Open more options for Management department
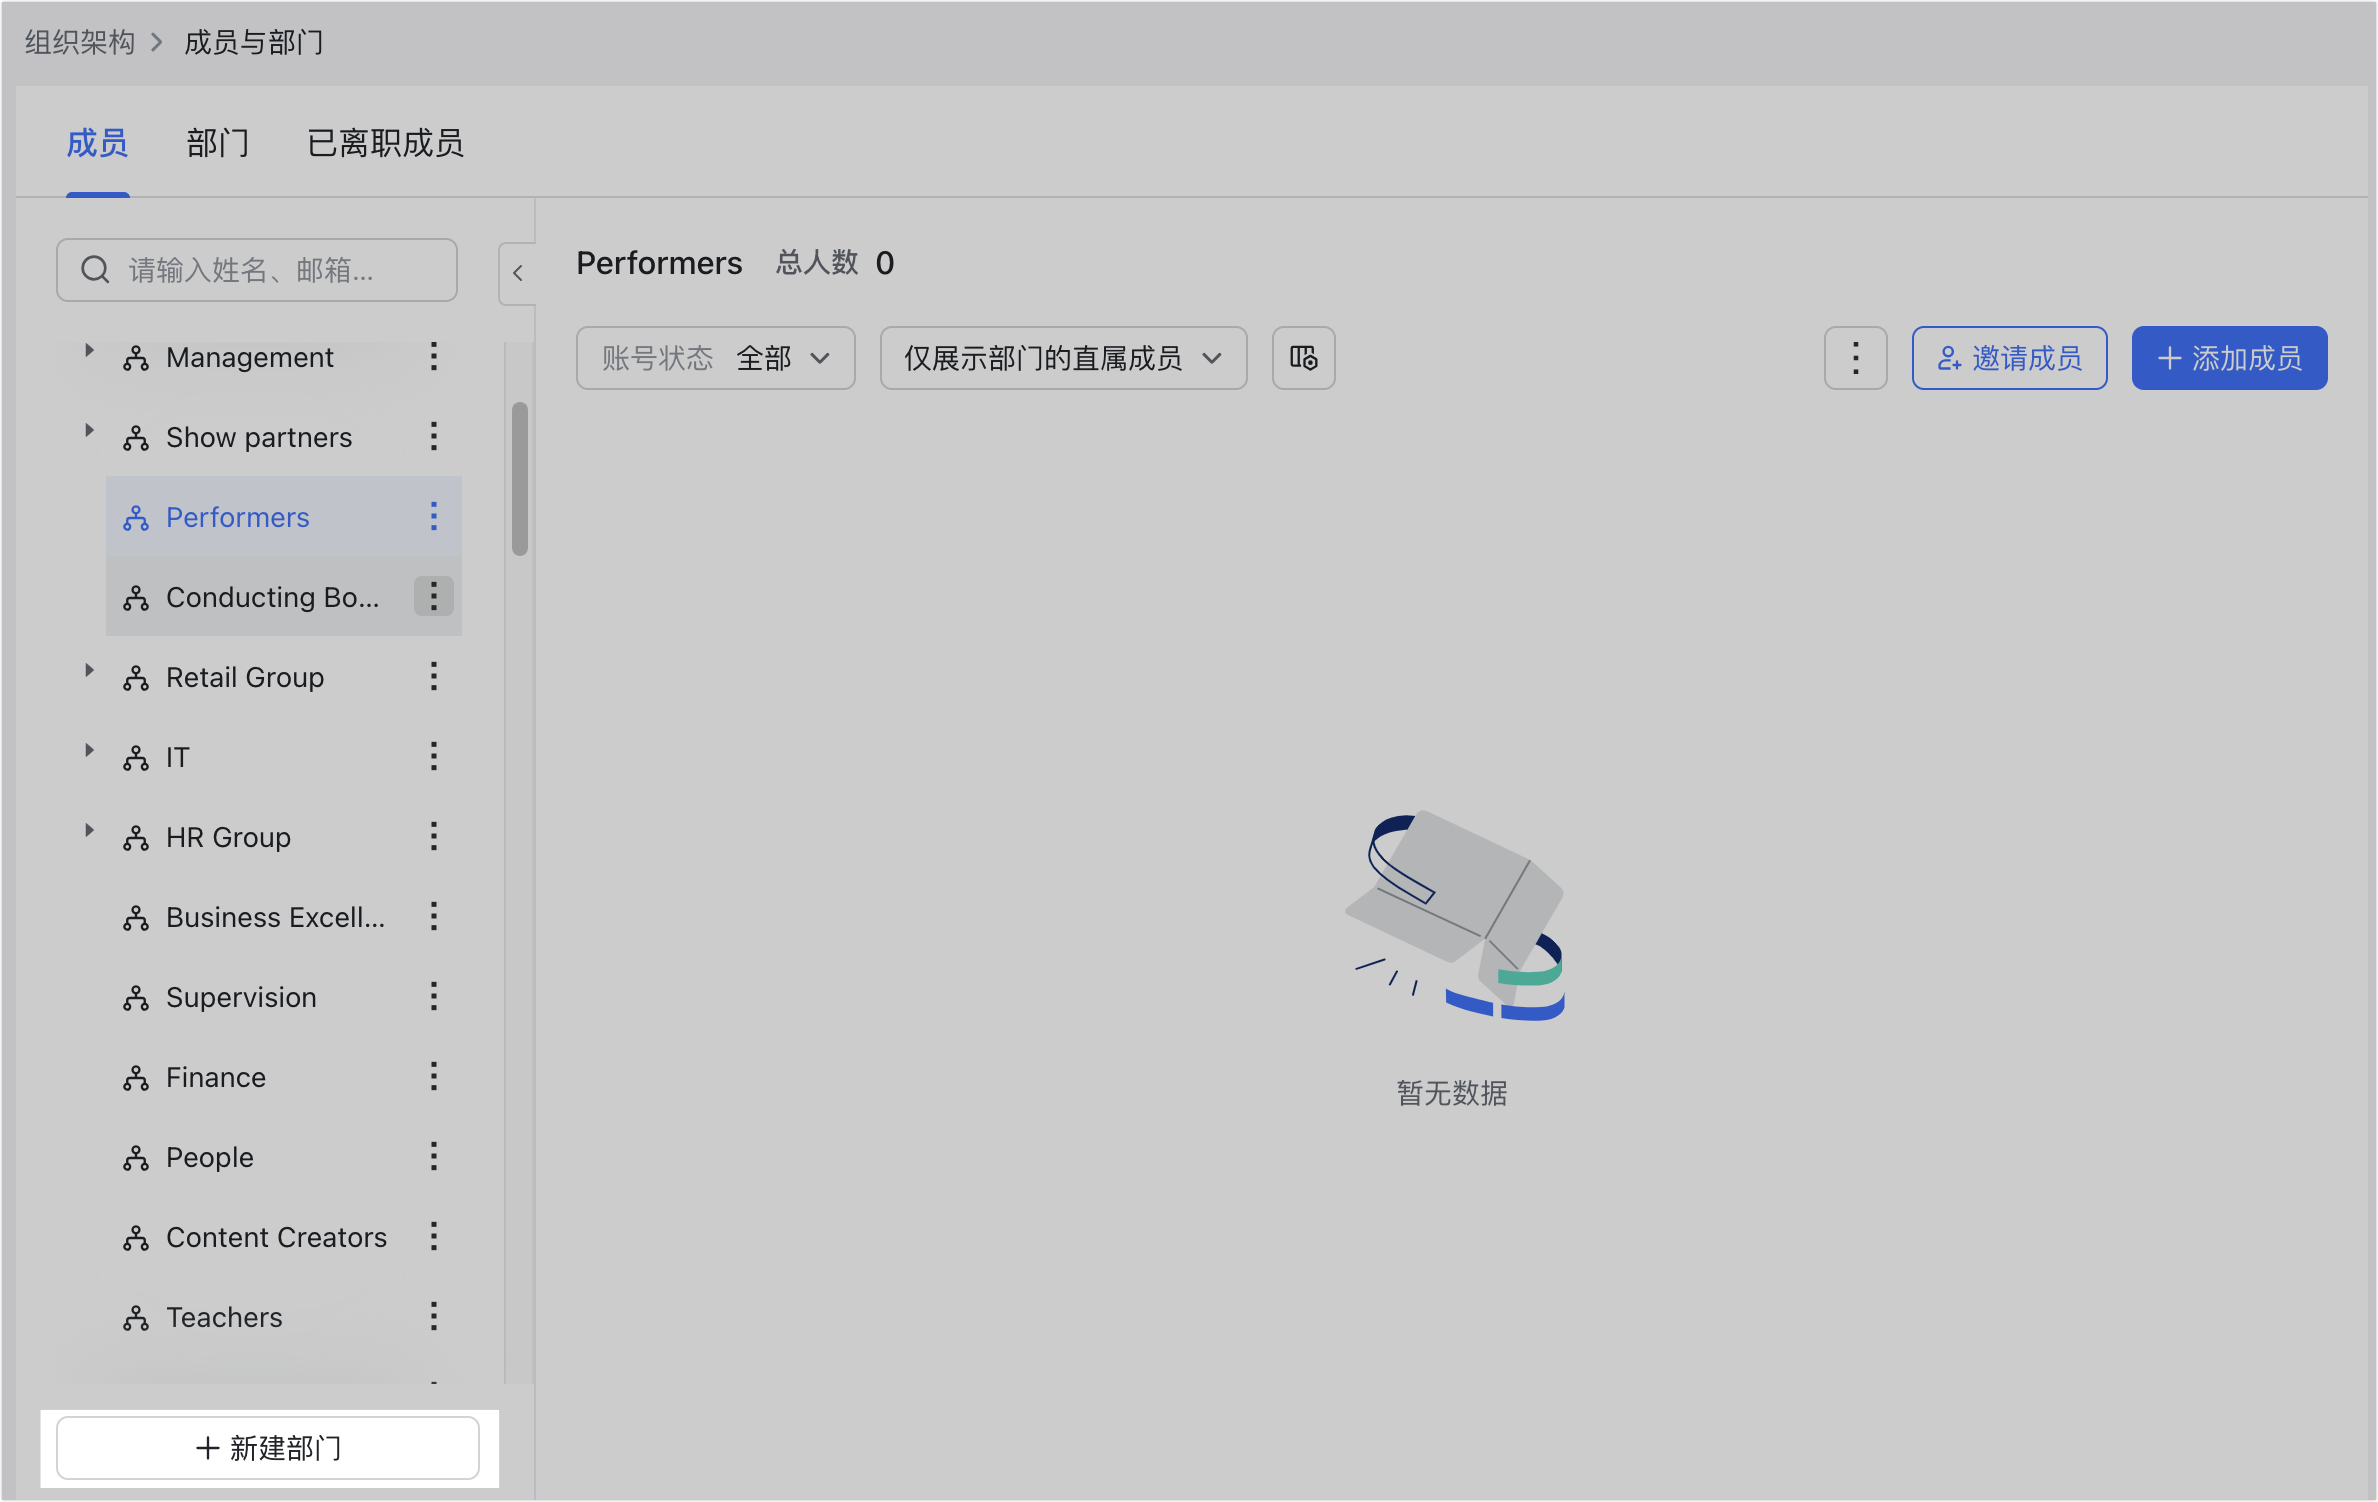Screen dimensions: 2378x1502 tap(434, 357)
